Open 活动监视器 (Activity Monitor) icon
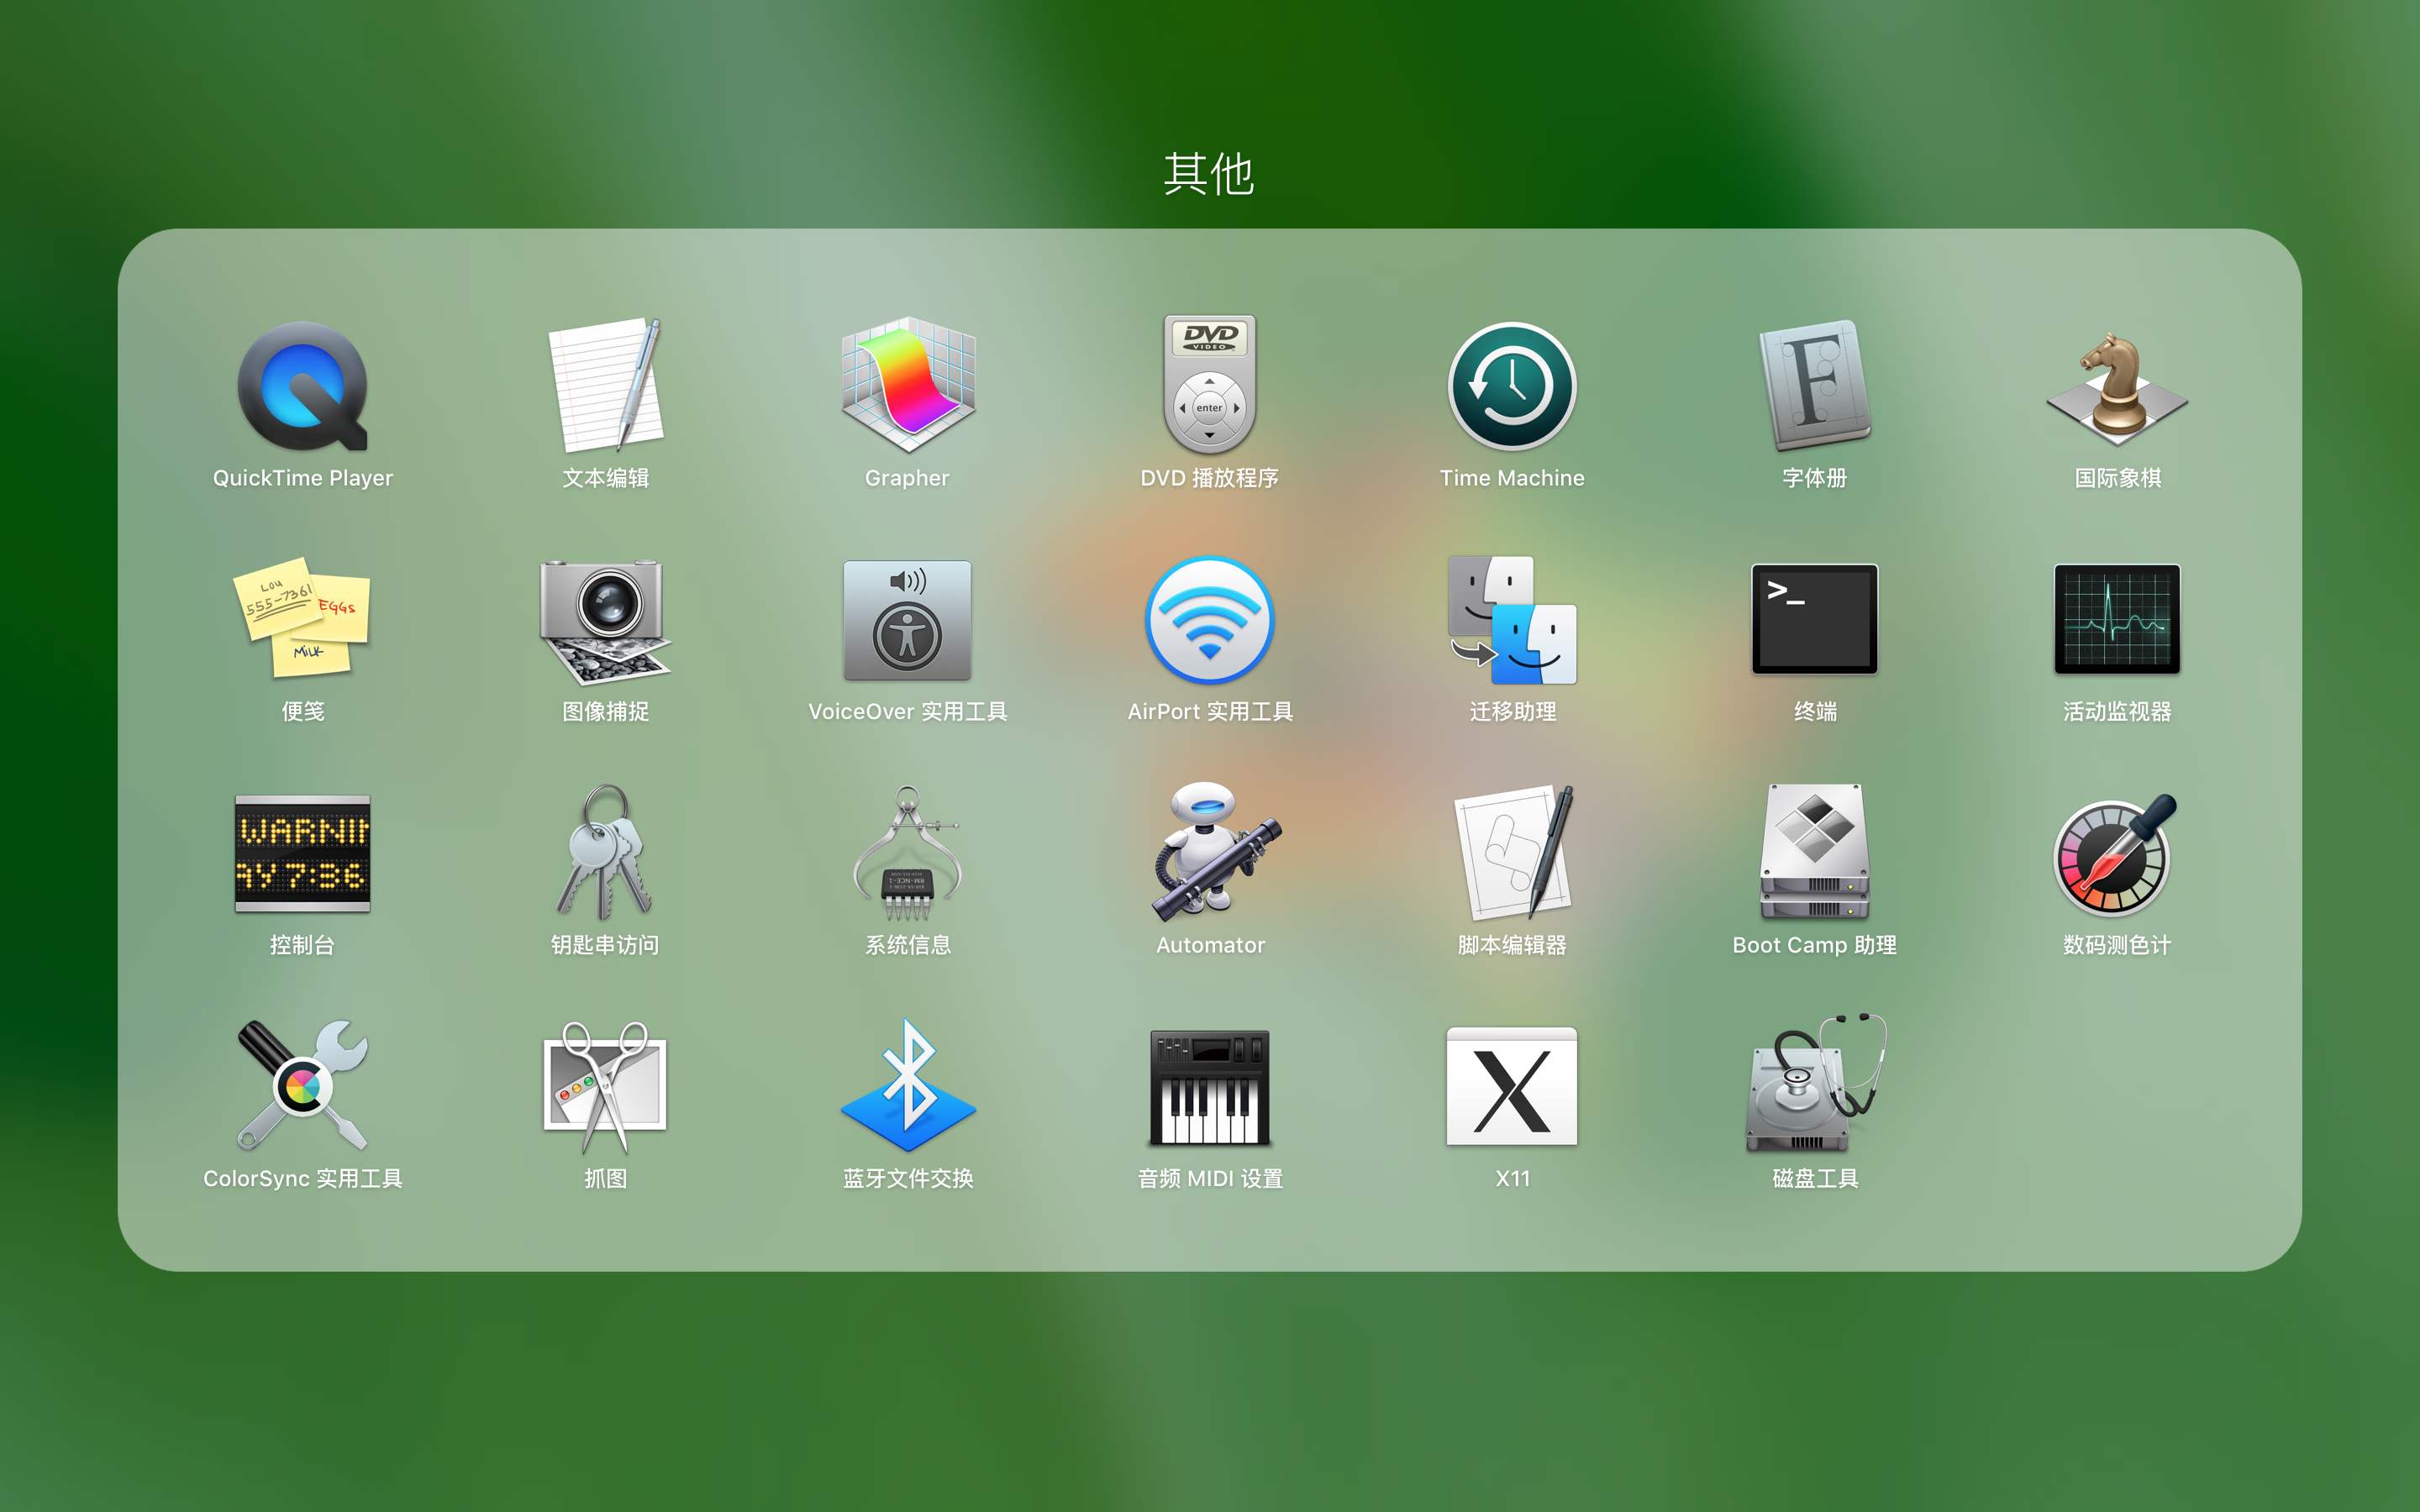 2117,619
